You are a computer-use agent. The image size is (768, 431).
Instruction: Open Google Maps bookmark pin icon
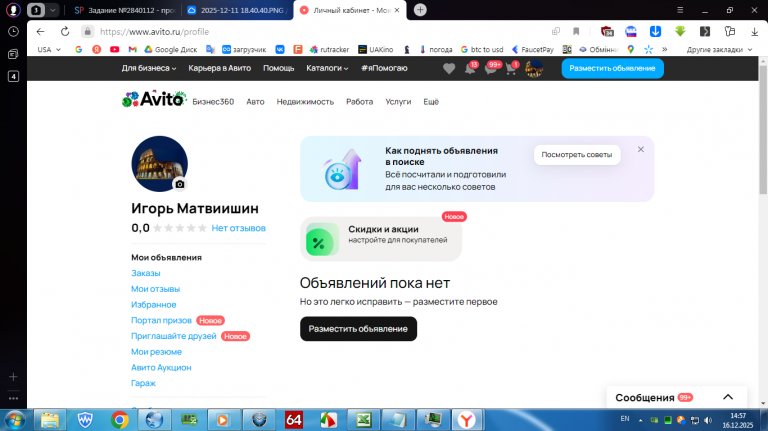coord(630,49)
